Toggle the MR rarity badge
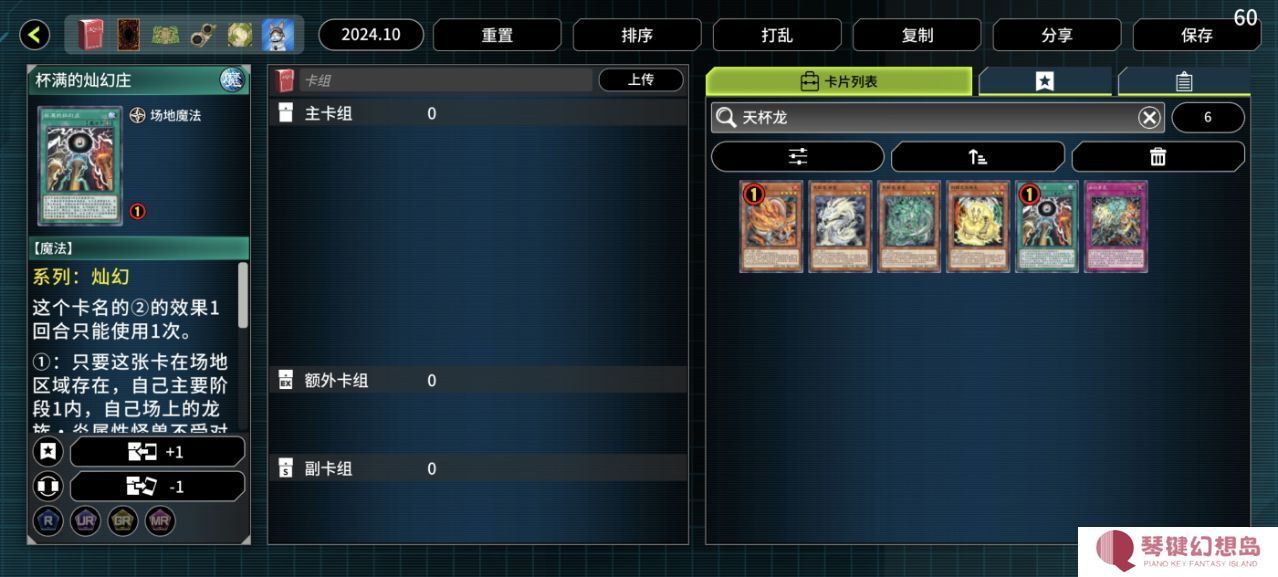1278x577 pixels. (x=160, y=520)
